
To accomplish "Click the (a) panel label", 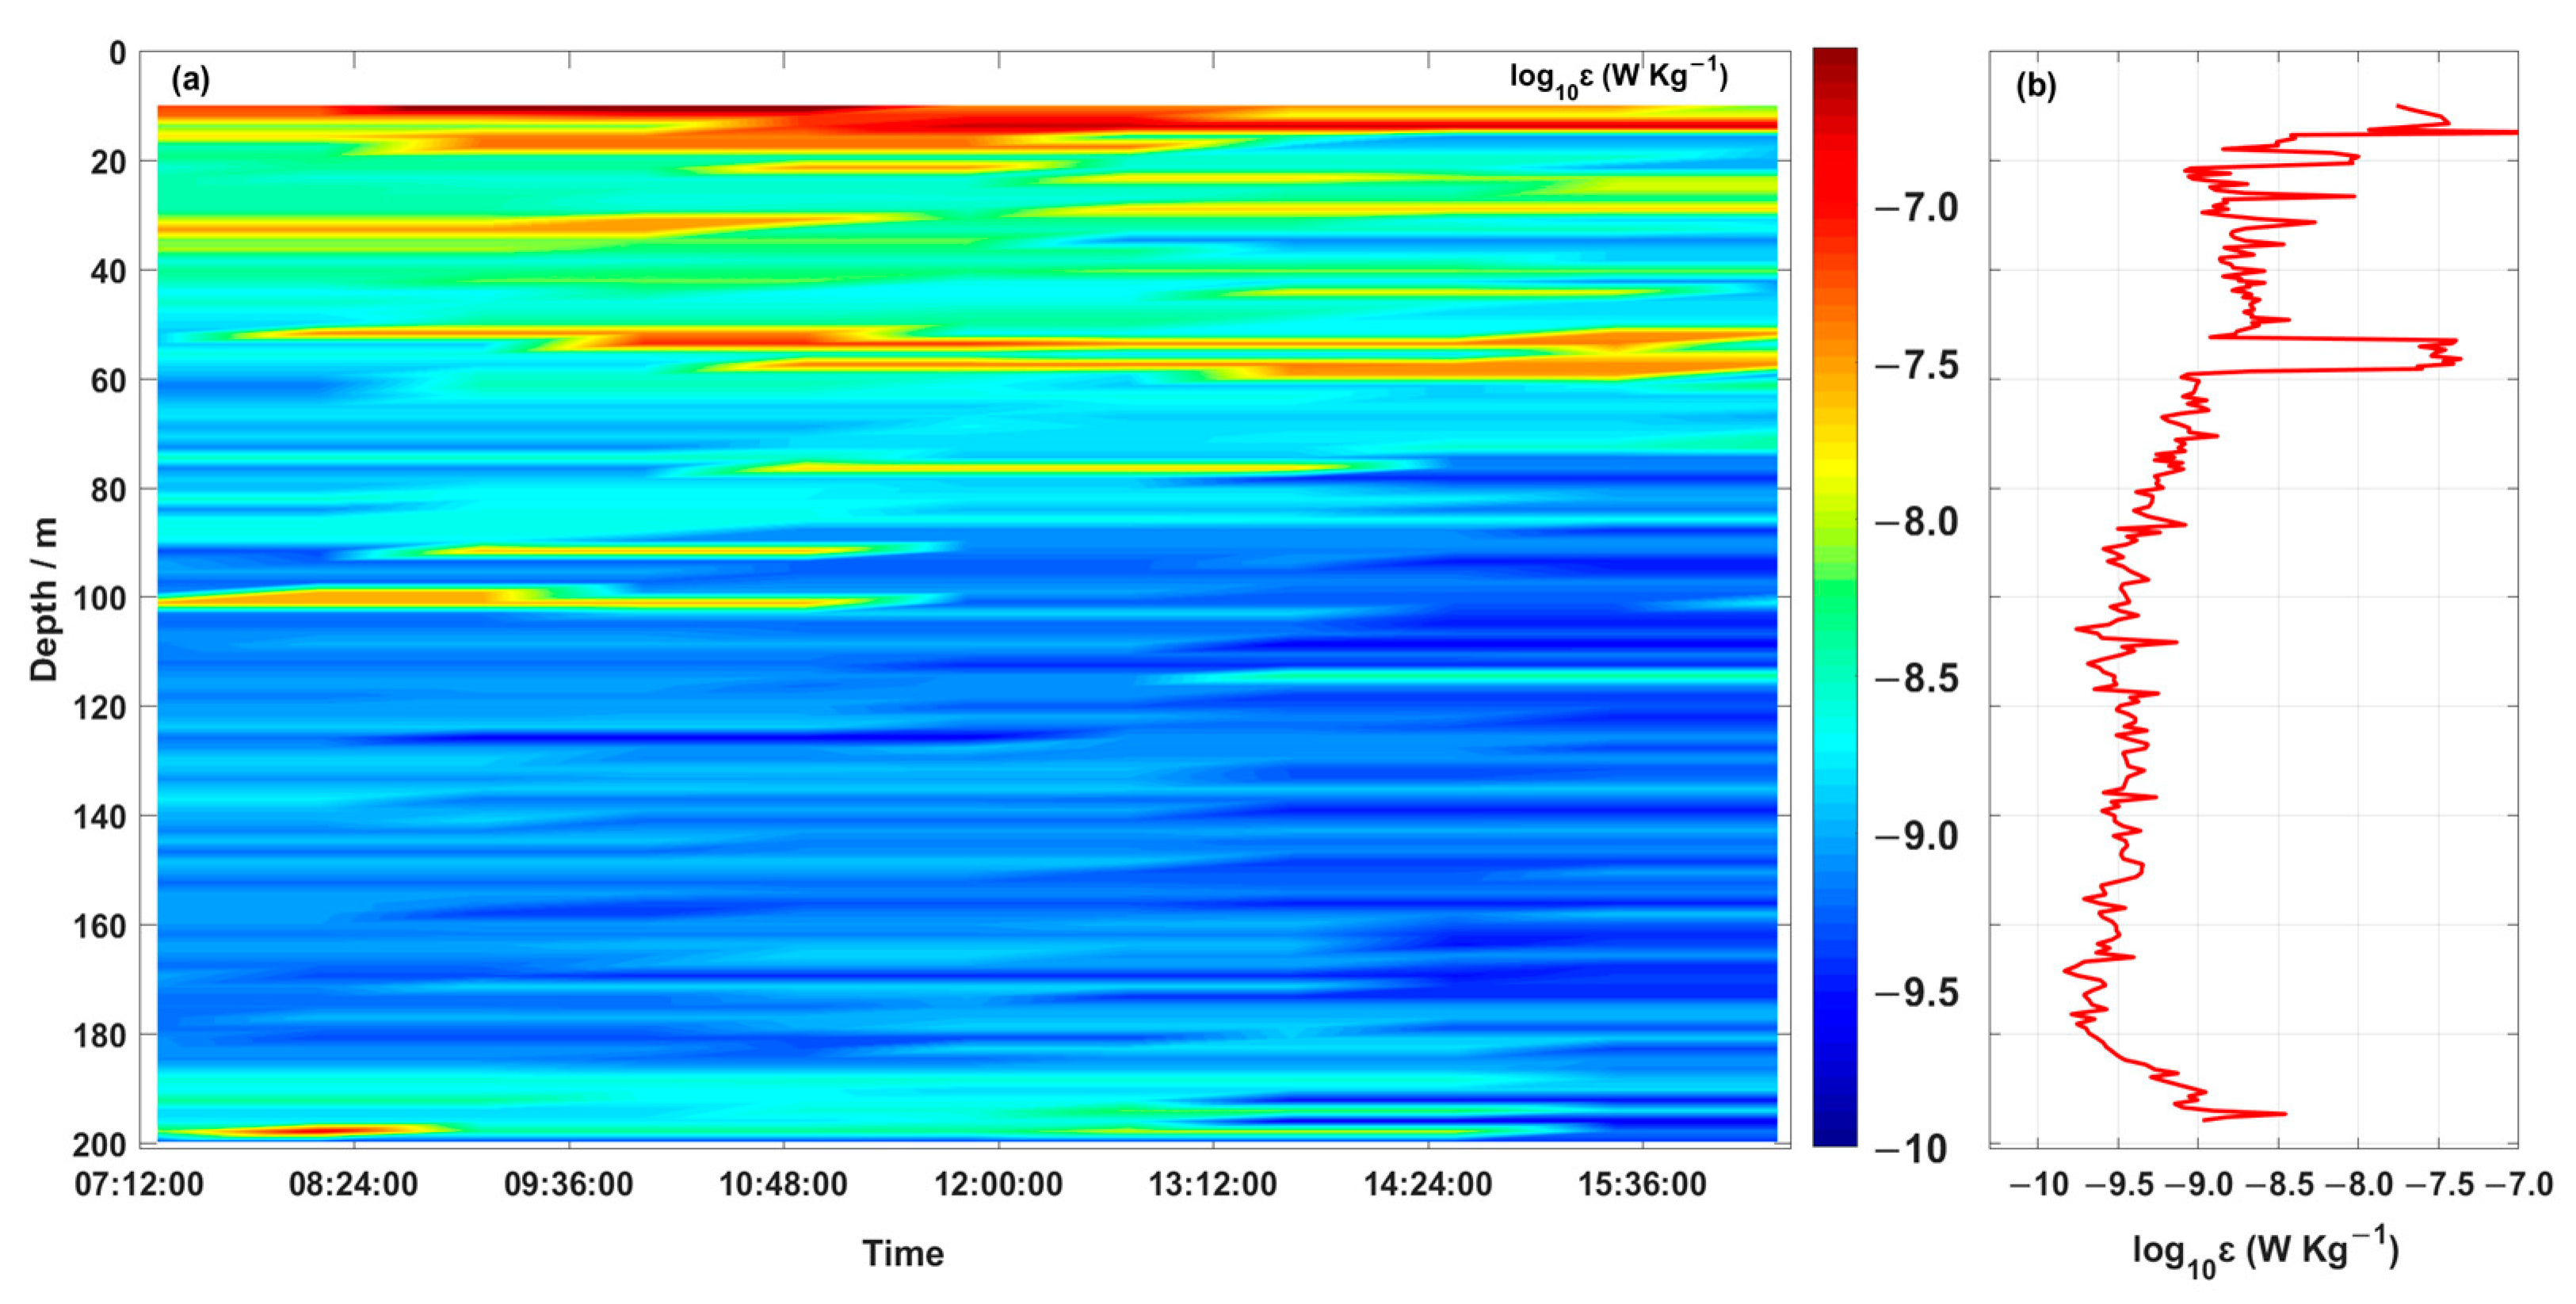I will (190, 81).
